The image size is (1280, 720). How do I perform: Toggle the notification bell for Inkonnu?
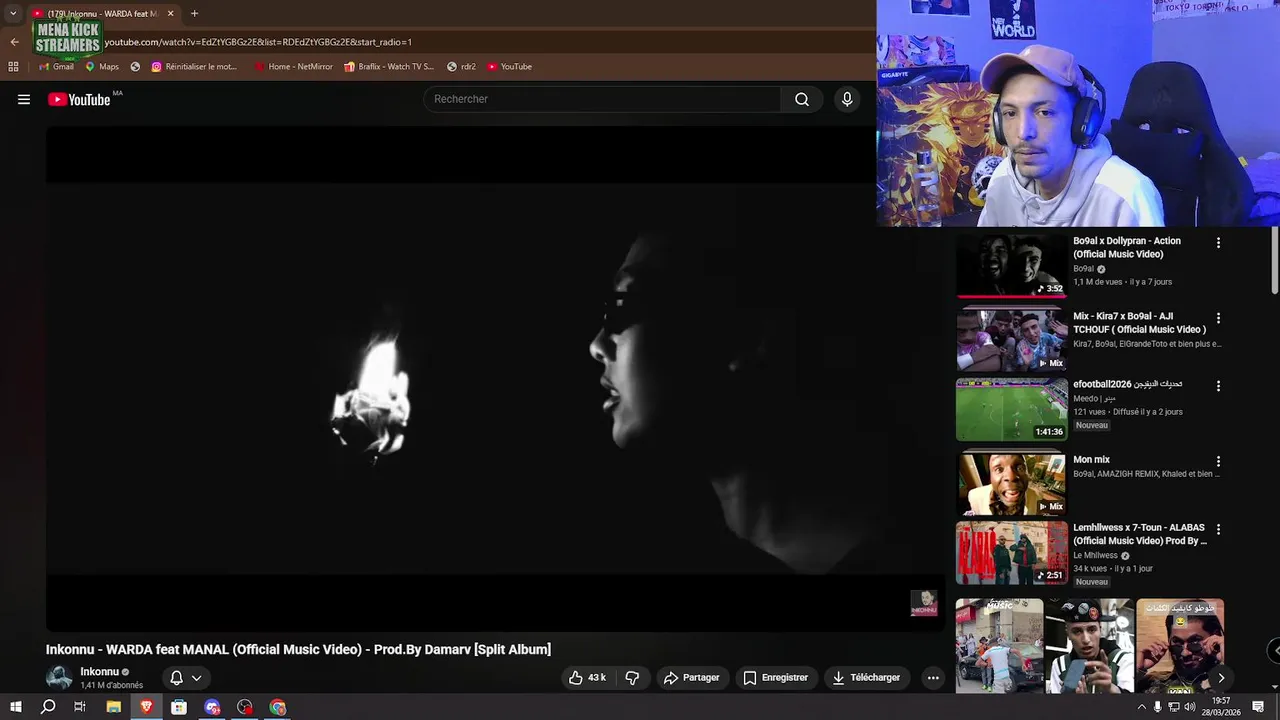coord(176,677)
